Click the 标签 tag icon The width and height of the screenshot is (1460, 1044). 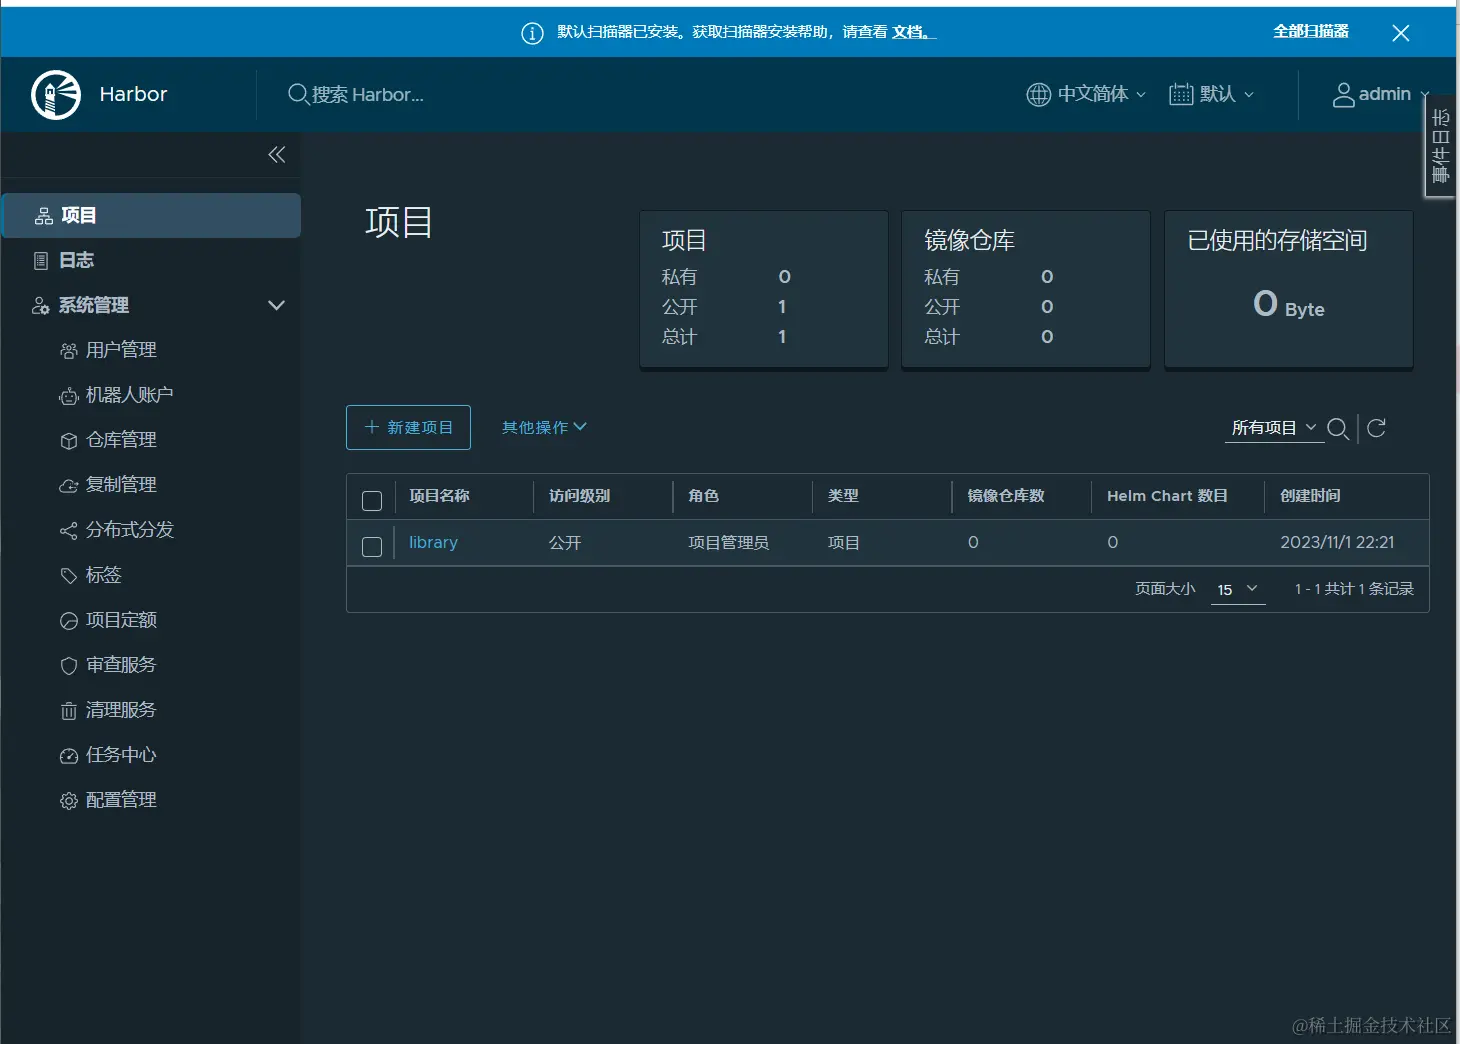pos(69,576)
